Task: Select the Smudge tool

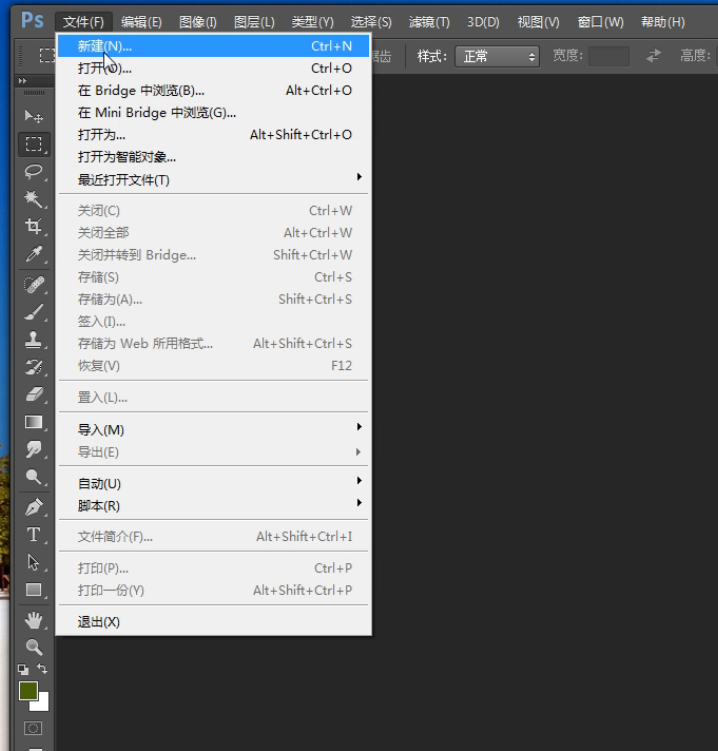Action: [x=34, y=449]
